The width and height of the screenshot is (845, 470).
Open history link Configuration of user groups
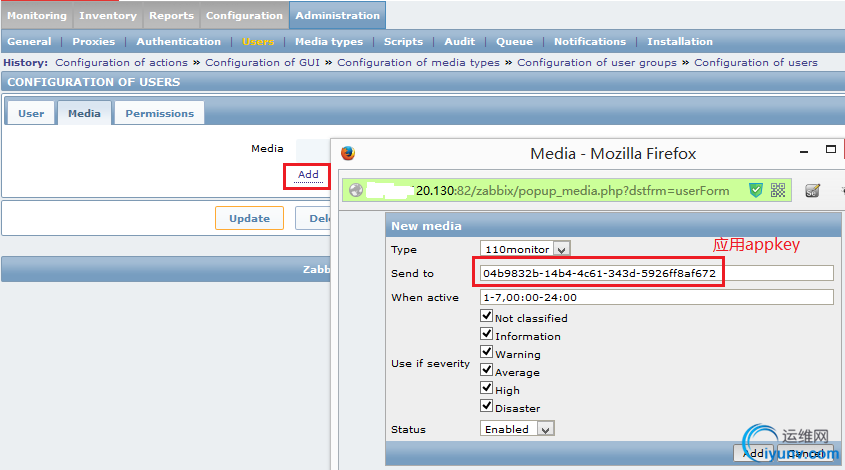[x=597, y=63]
